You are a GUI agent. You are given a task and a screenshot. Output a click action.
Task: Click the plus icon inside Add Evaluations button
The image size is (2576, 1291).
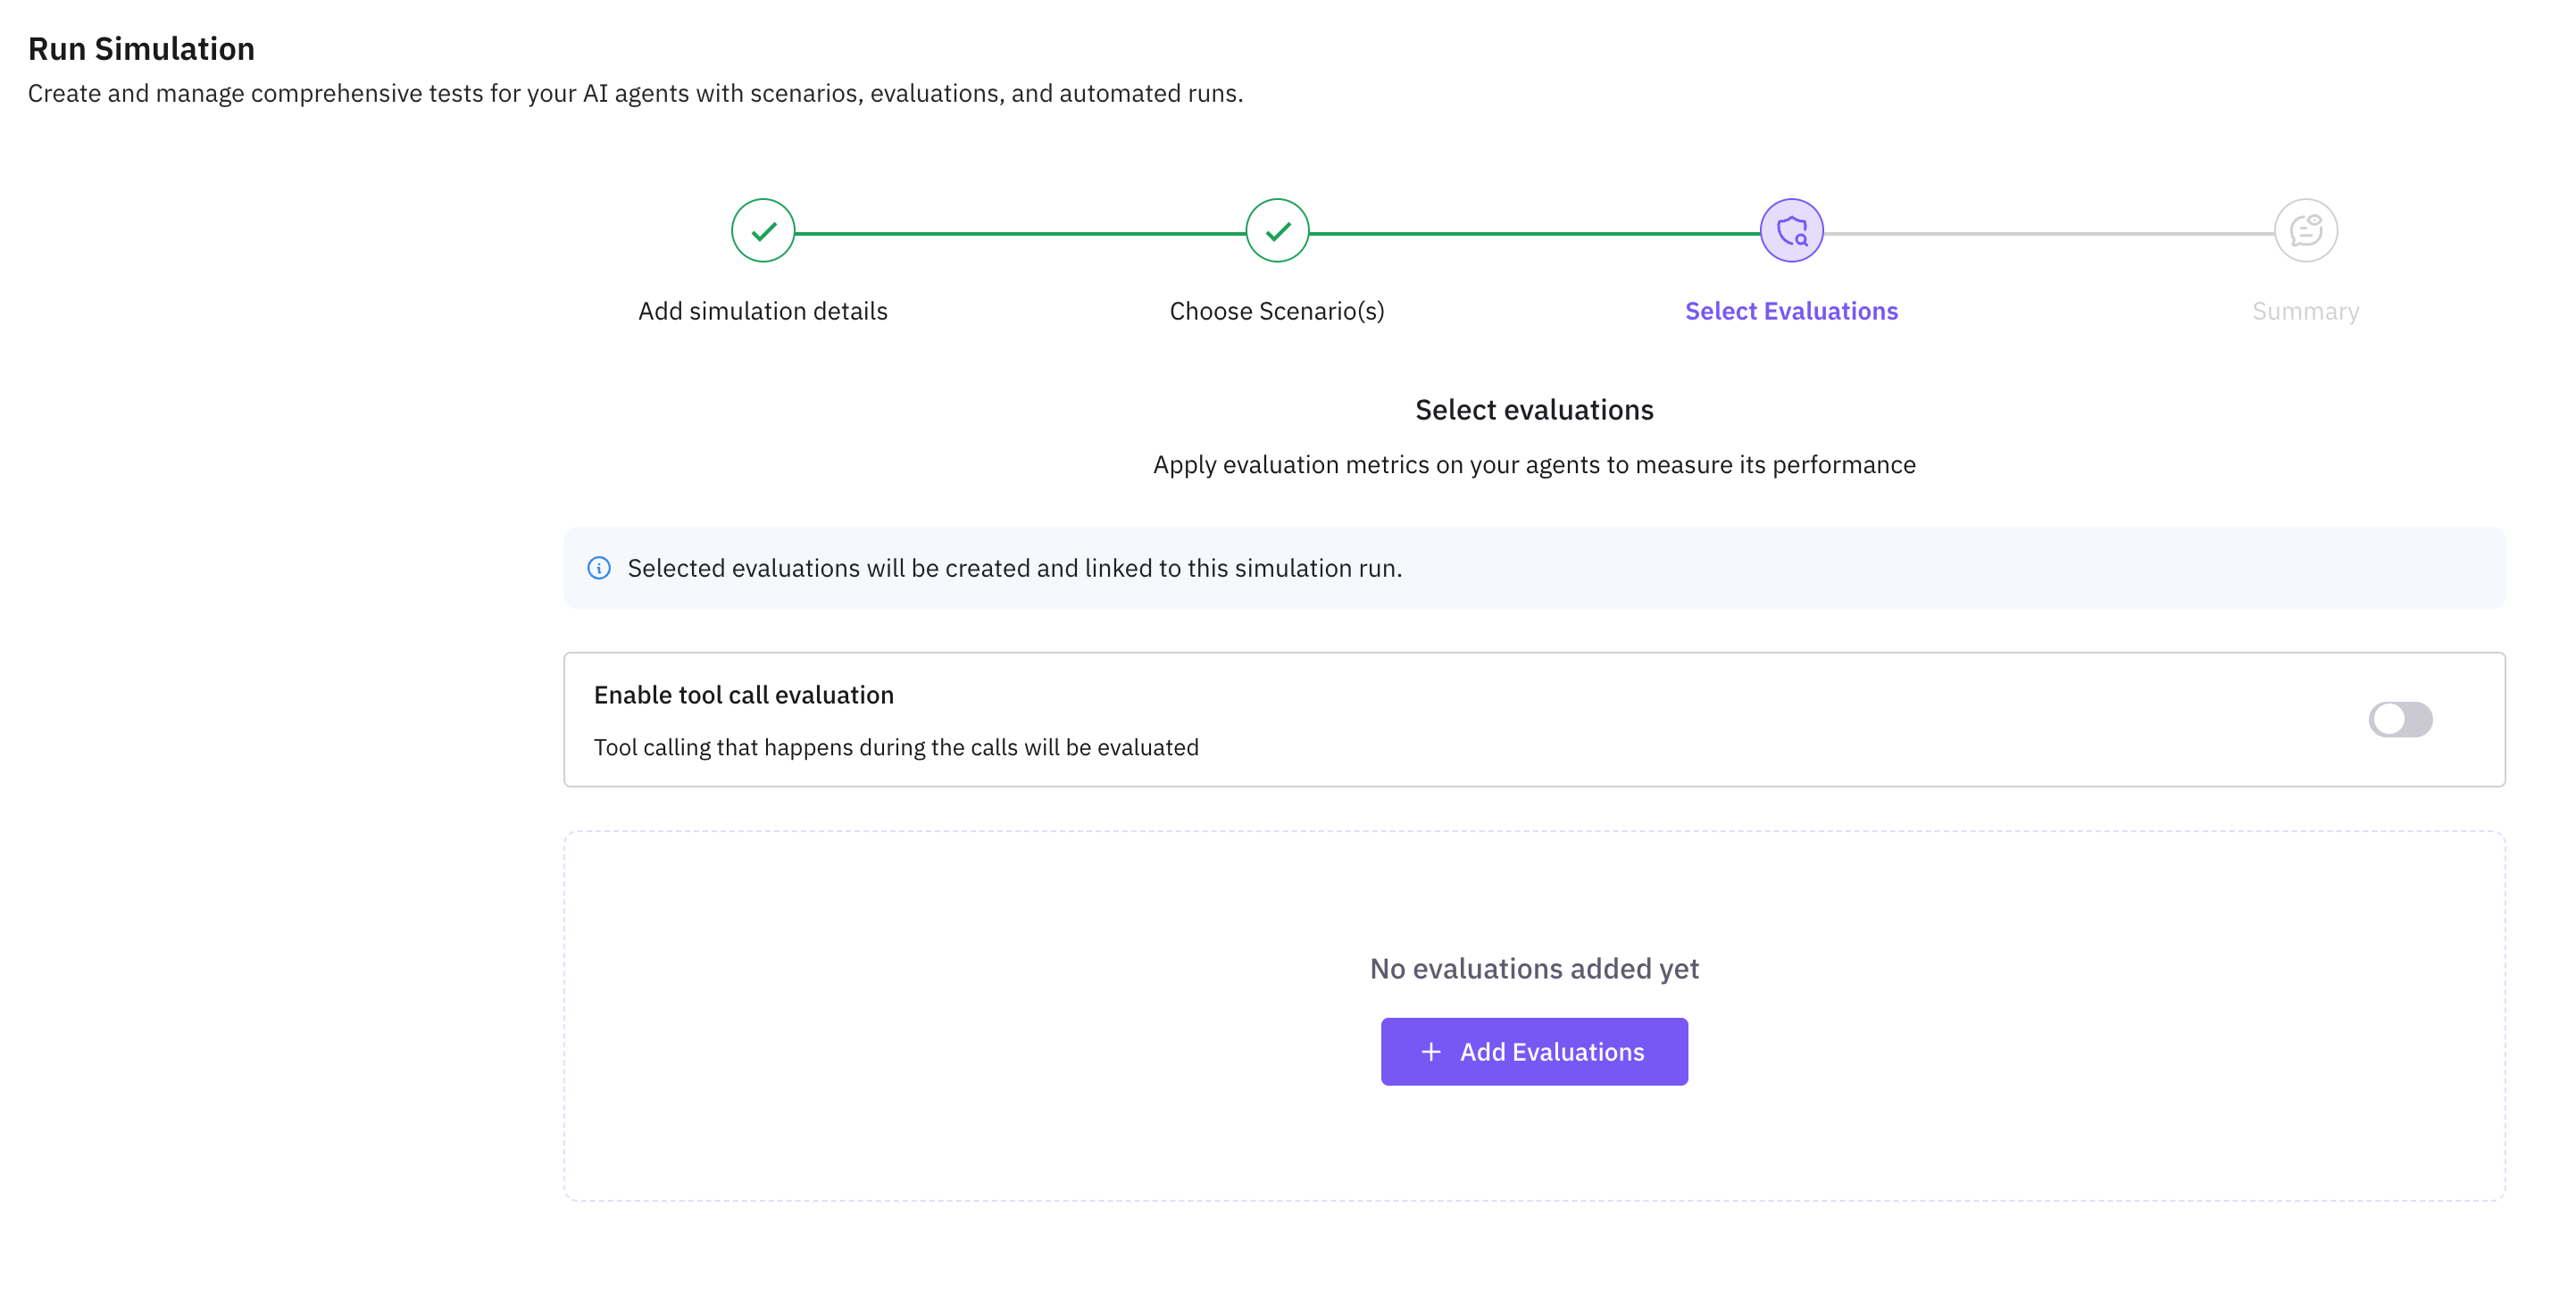(1430, 1052)
